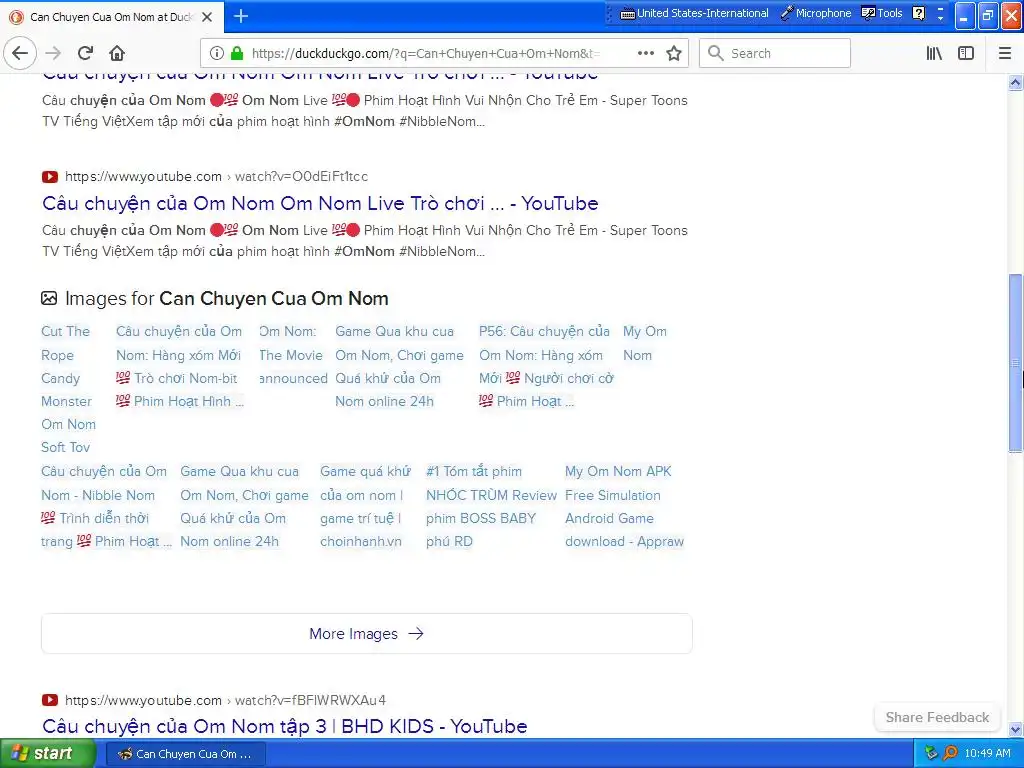Click the Share Feedback button
Viewport: 1024px width, 768px height.
coord(937,717)
